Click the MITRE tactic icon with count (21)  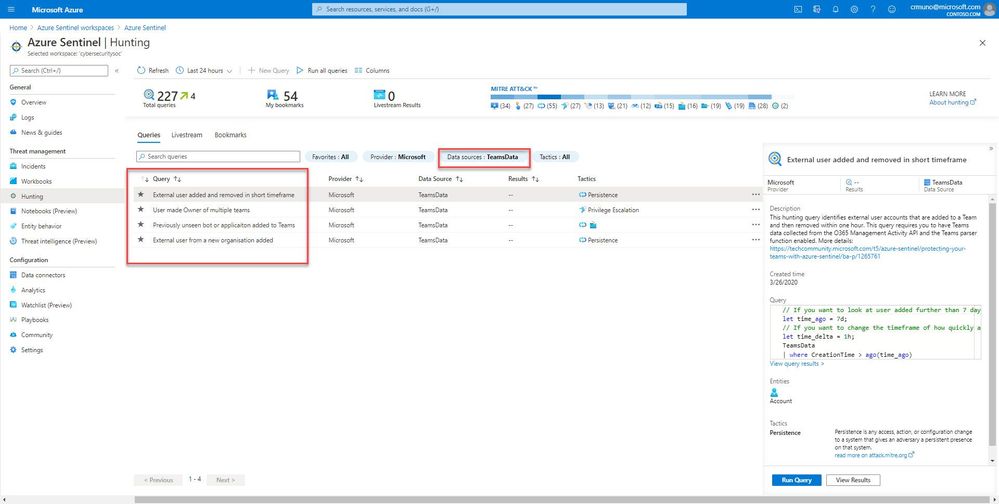click(x=612, y=106)
